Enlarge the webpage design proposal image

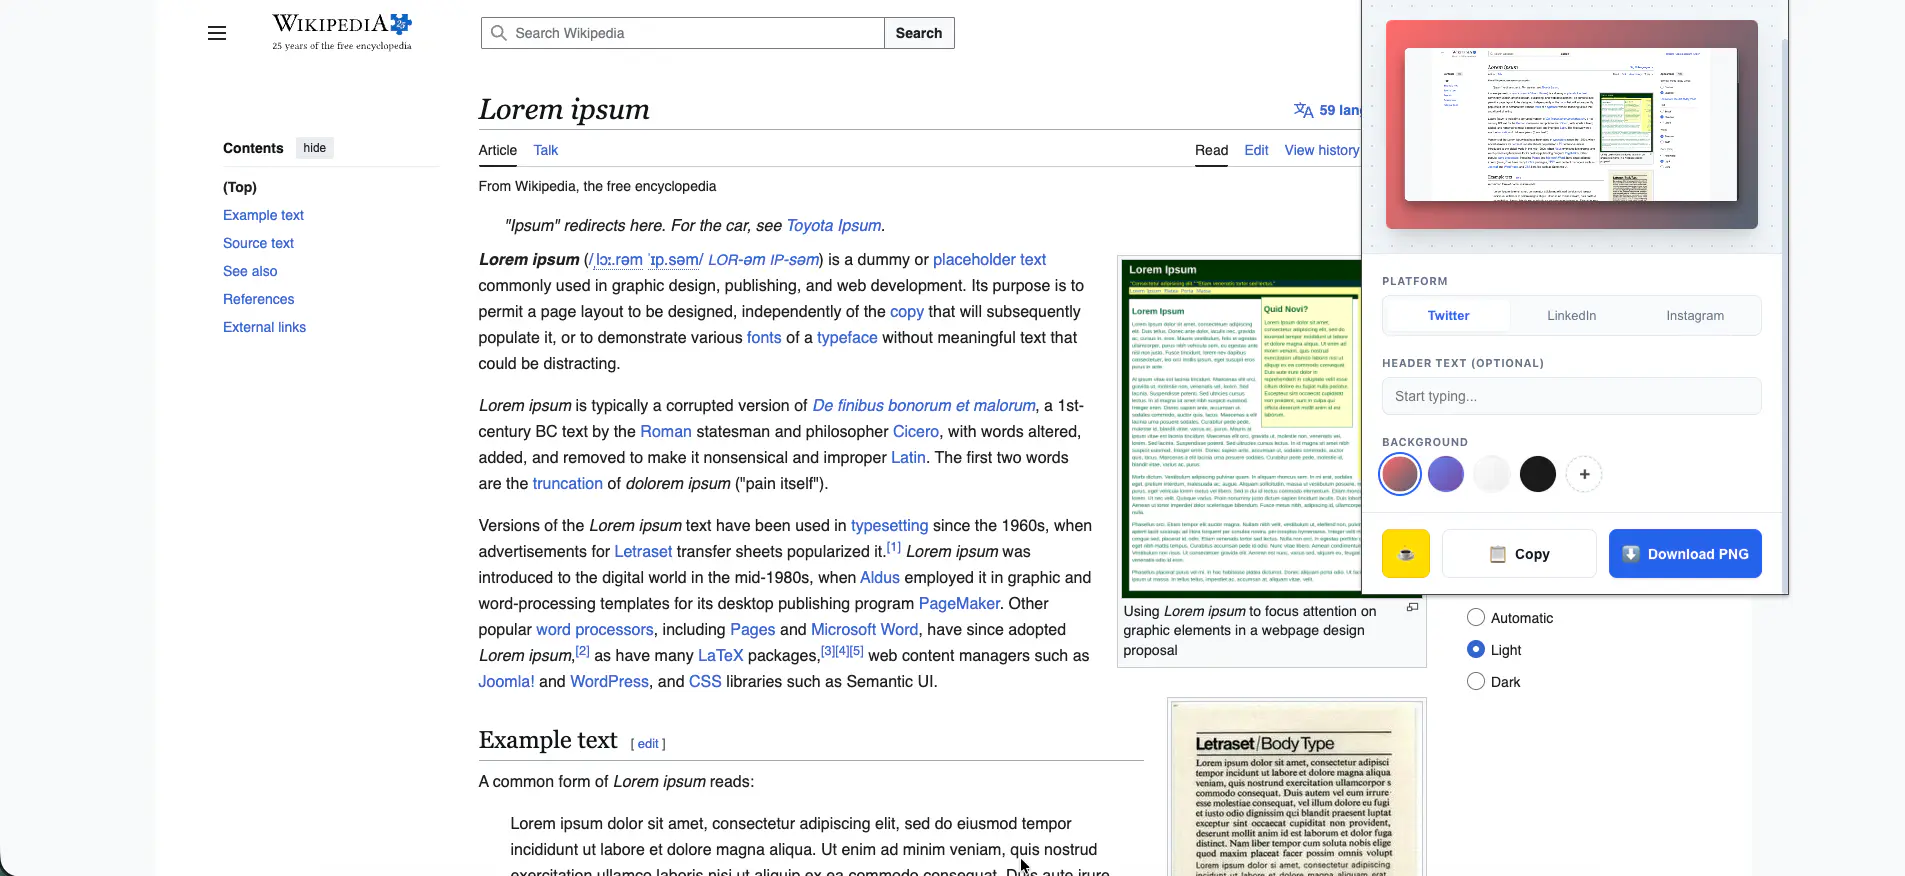click(1412, 607)
